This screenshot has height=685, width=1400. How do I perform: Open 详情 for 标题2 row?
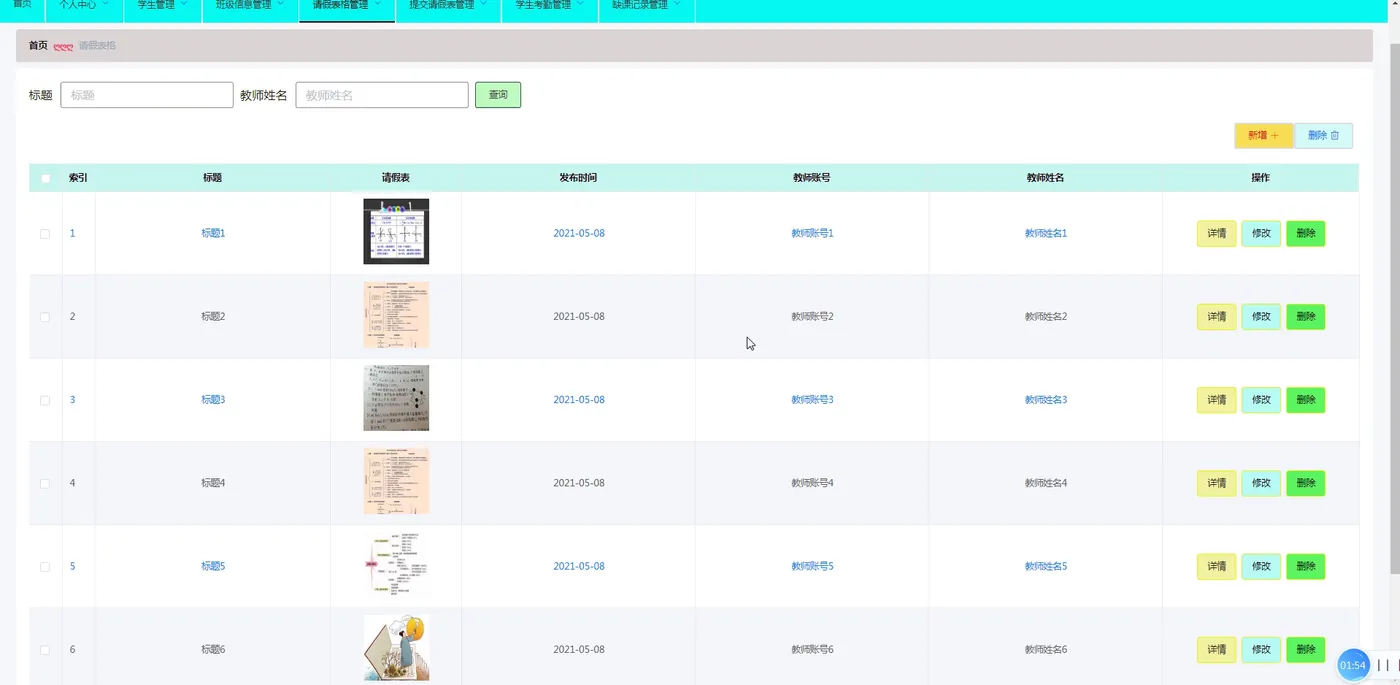pyautogui.click(x=1217, y=317)
